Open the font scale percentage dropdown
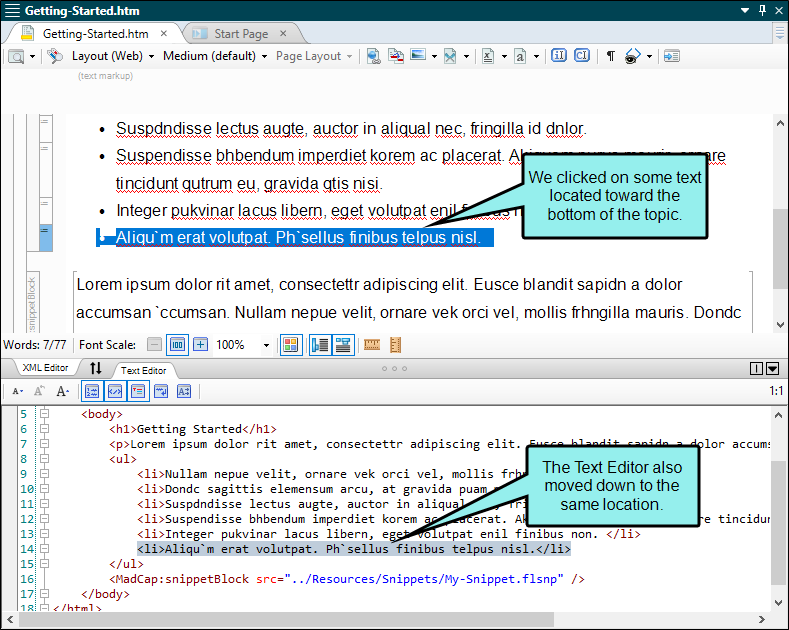 coord(266,345)
